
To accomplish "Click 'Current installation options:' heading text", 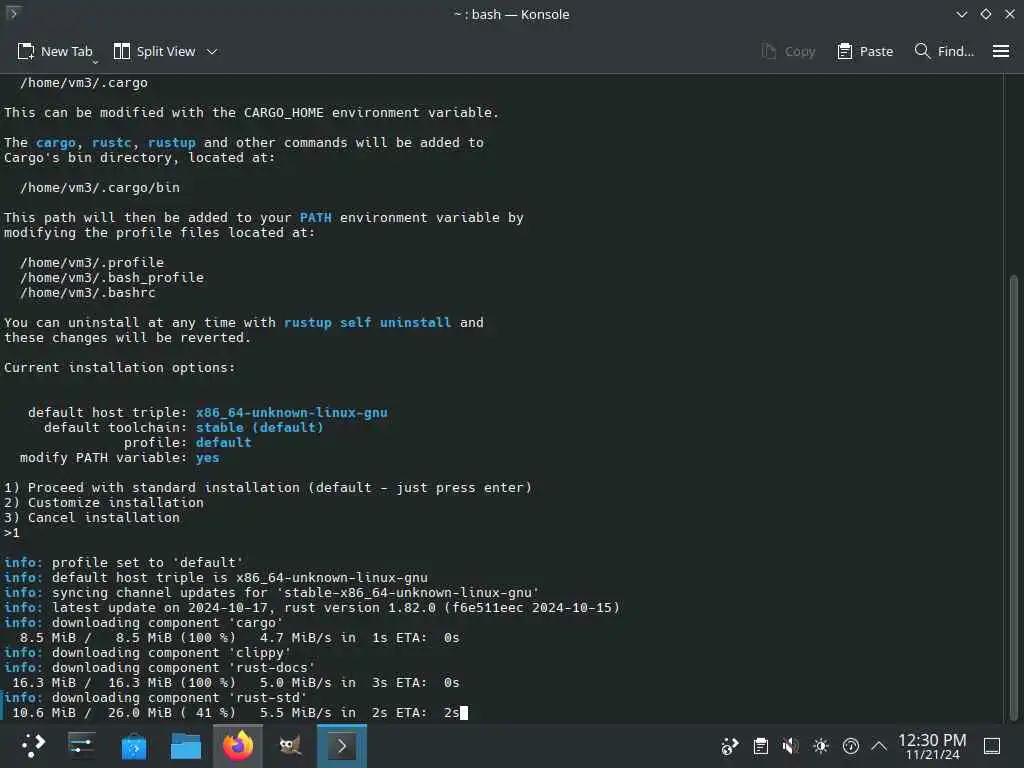I will 120,368.
